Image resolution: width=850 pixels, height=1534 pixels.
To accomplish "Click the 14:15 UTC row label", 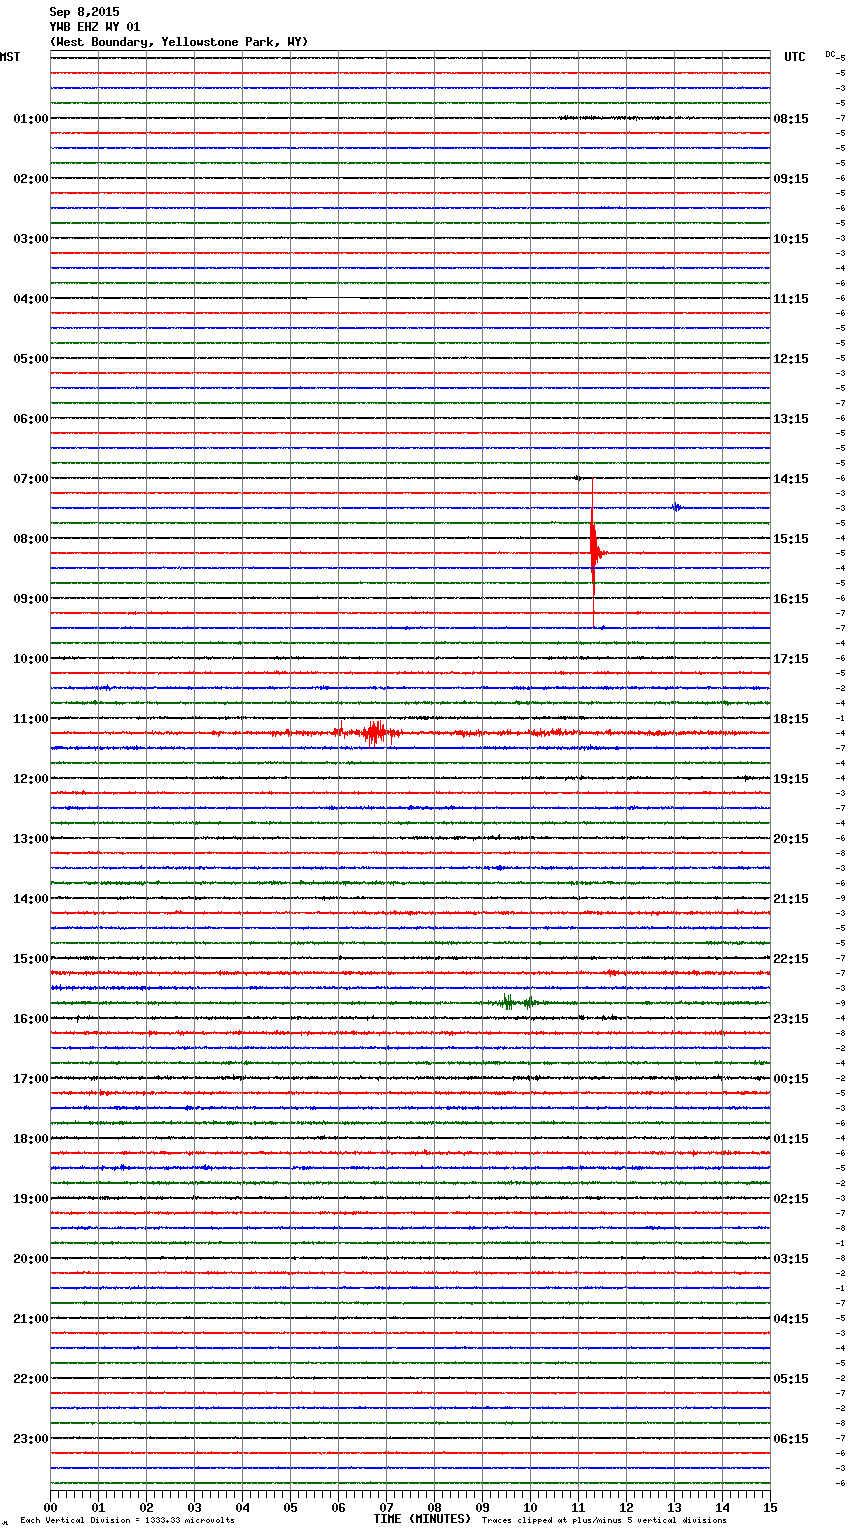I will coord(791,479).
